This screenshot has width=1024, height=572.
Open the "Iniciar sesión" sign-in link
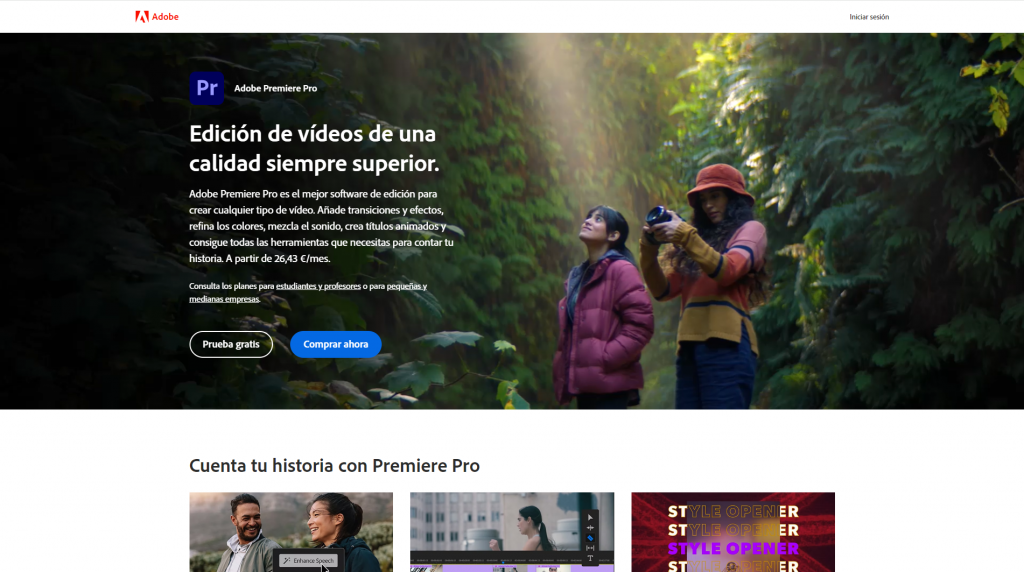point(868,17)
